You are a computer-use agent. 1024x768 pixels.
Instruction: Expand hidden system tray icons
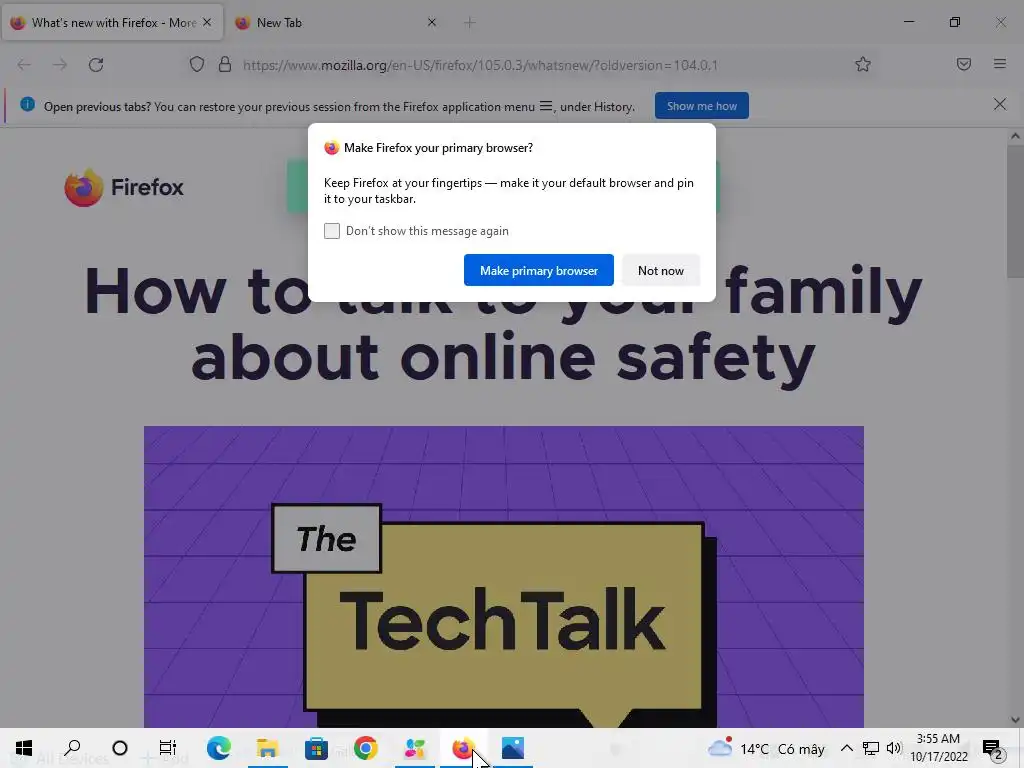pos(846,748)
